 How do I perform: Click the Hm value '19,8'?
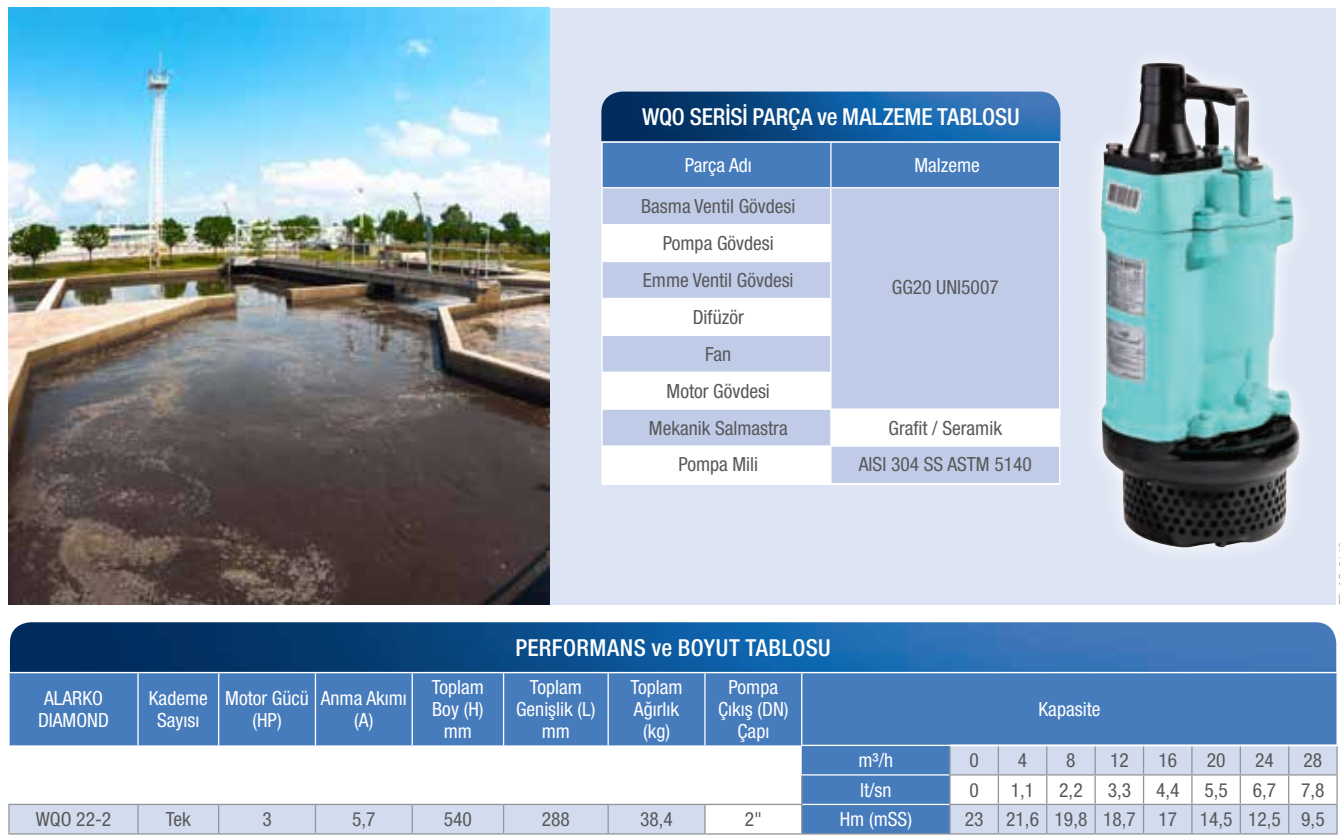tap(1070, 819)
